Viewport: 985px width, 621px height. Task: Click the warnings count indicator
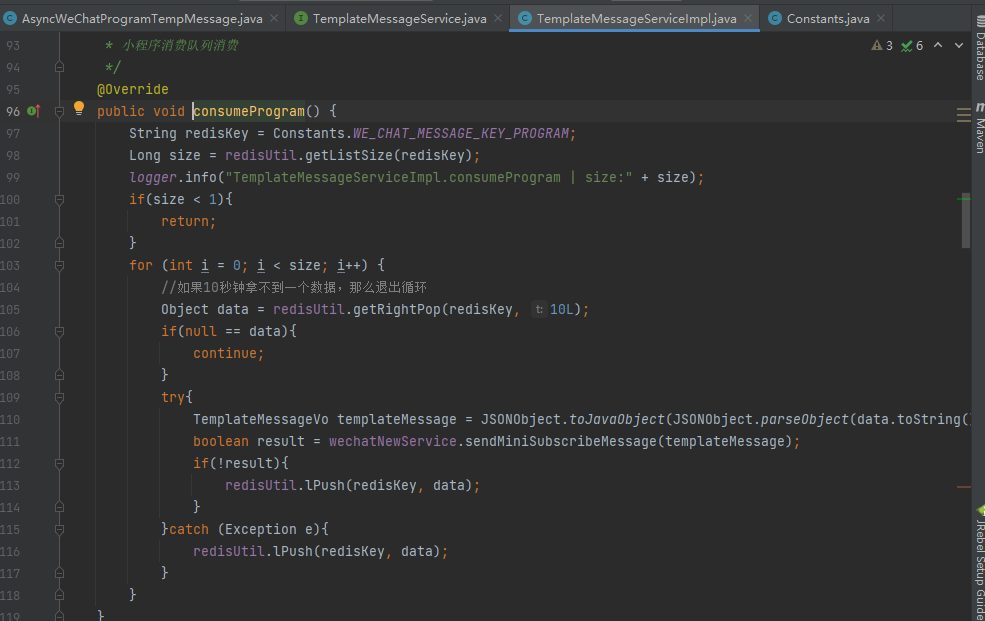[x=882, y=45]
